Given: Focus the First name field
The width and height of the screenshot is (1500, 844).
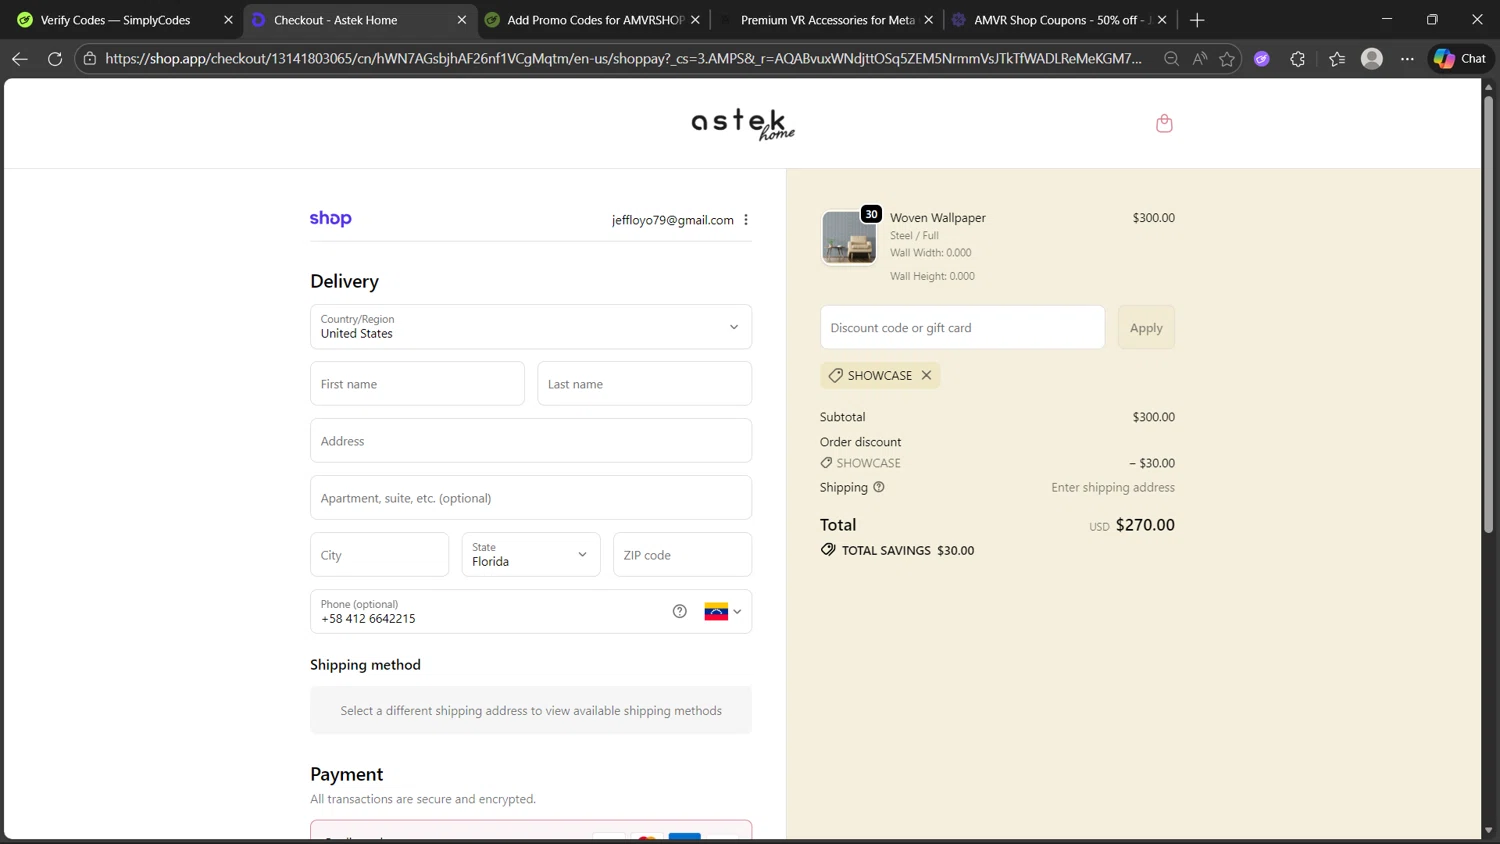Looking at the screenshot, I should [x=417, y=384].
